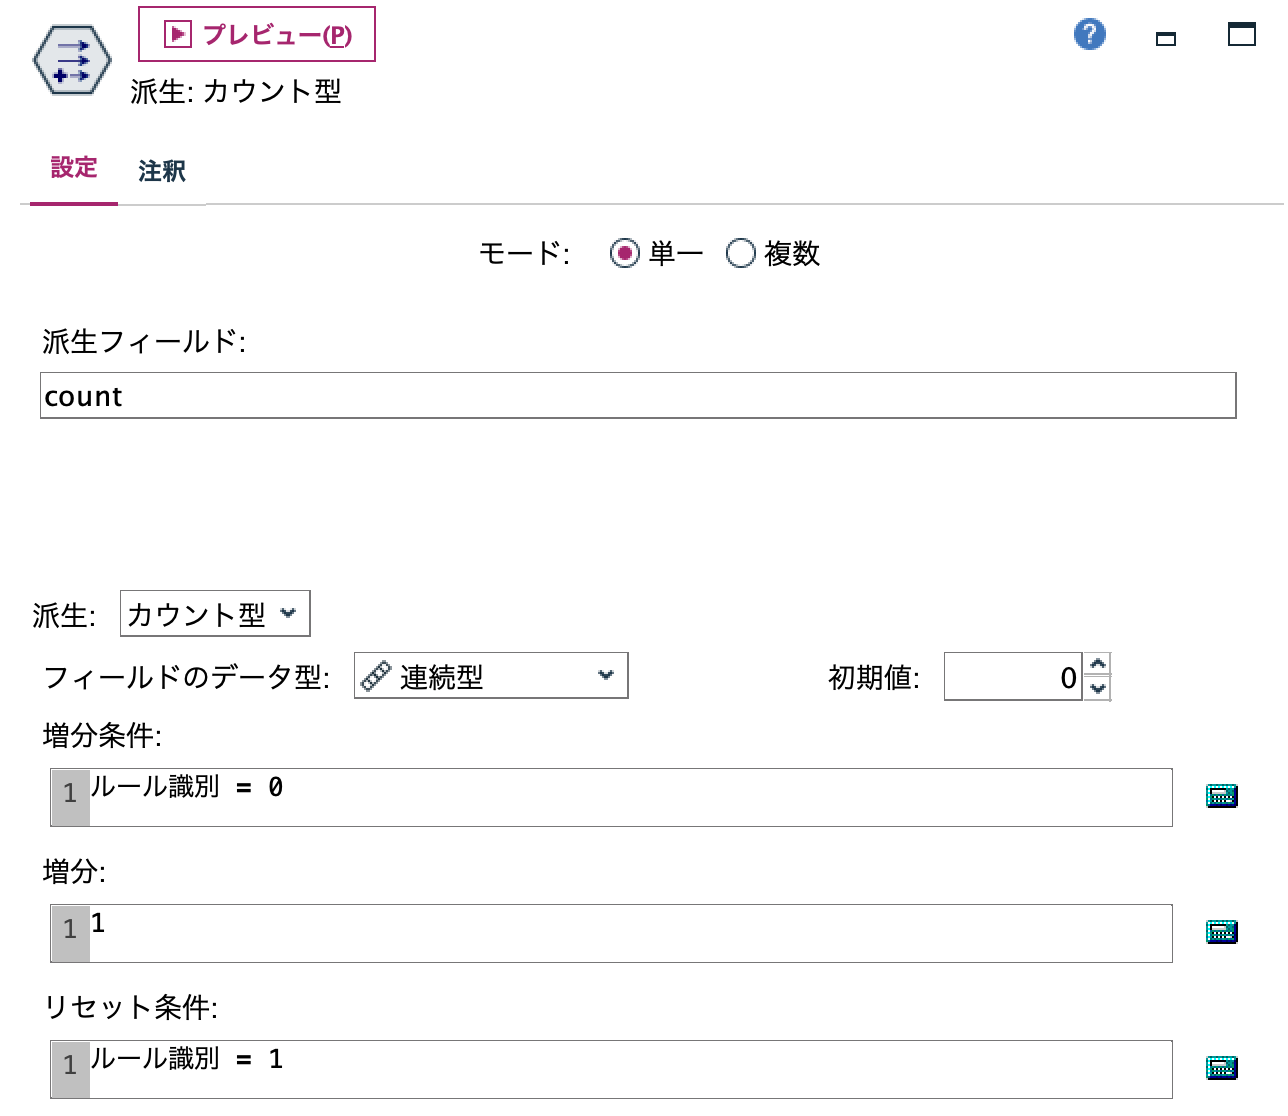The image size is (1288, 1116).
Task: Click the 派生カウント型 hexagon node icon
Action: tap(70, 60)
